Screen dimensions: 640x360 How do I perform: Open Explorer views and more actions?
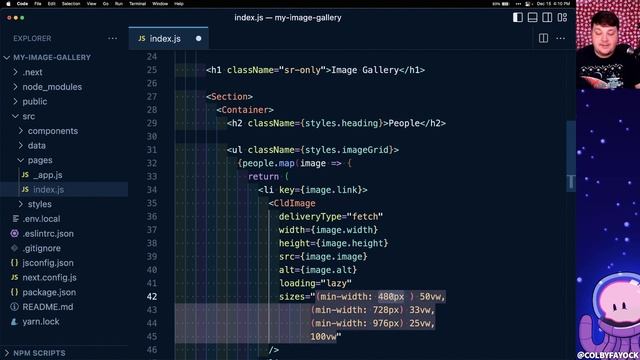[113, 38]
